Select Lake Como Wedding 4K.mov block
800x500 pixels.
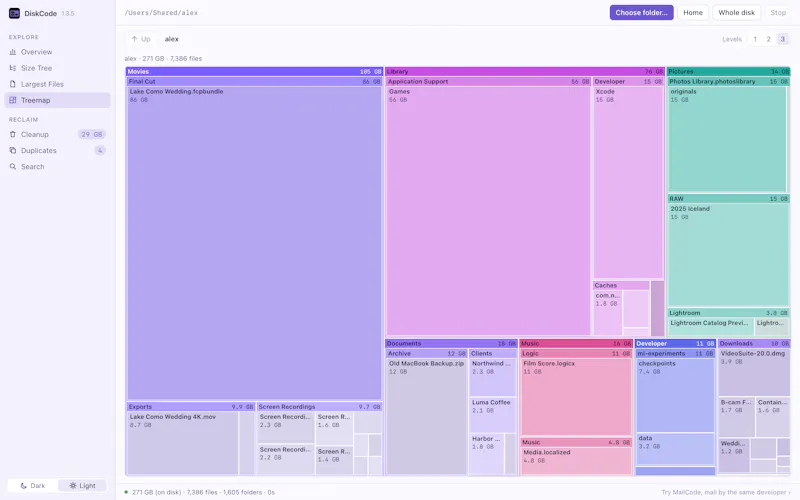click(183, 443)
